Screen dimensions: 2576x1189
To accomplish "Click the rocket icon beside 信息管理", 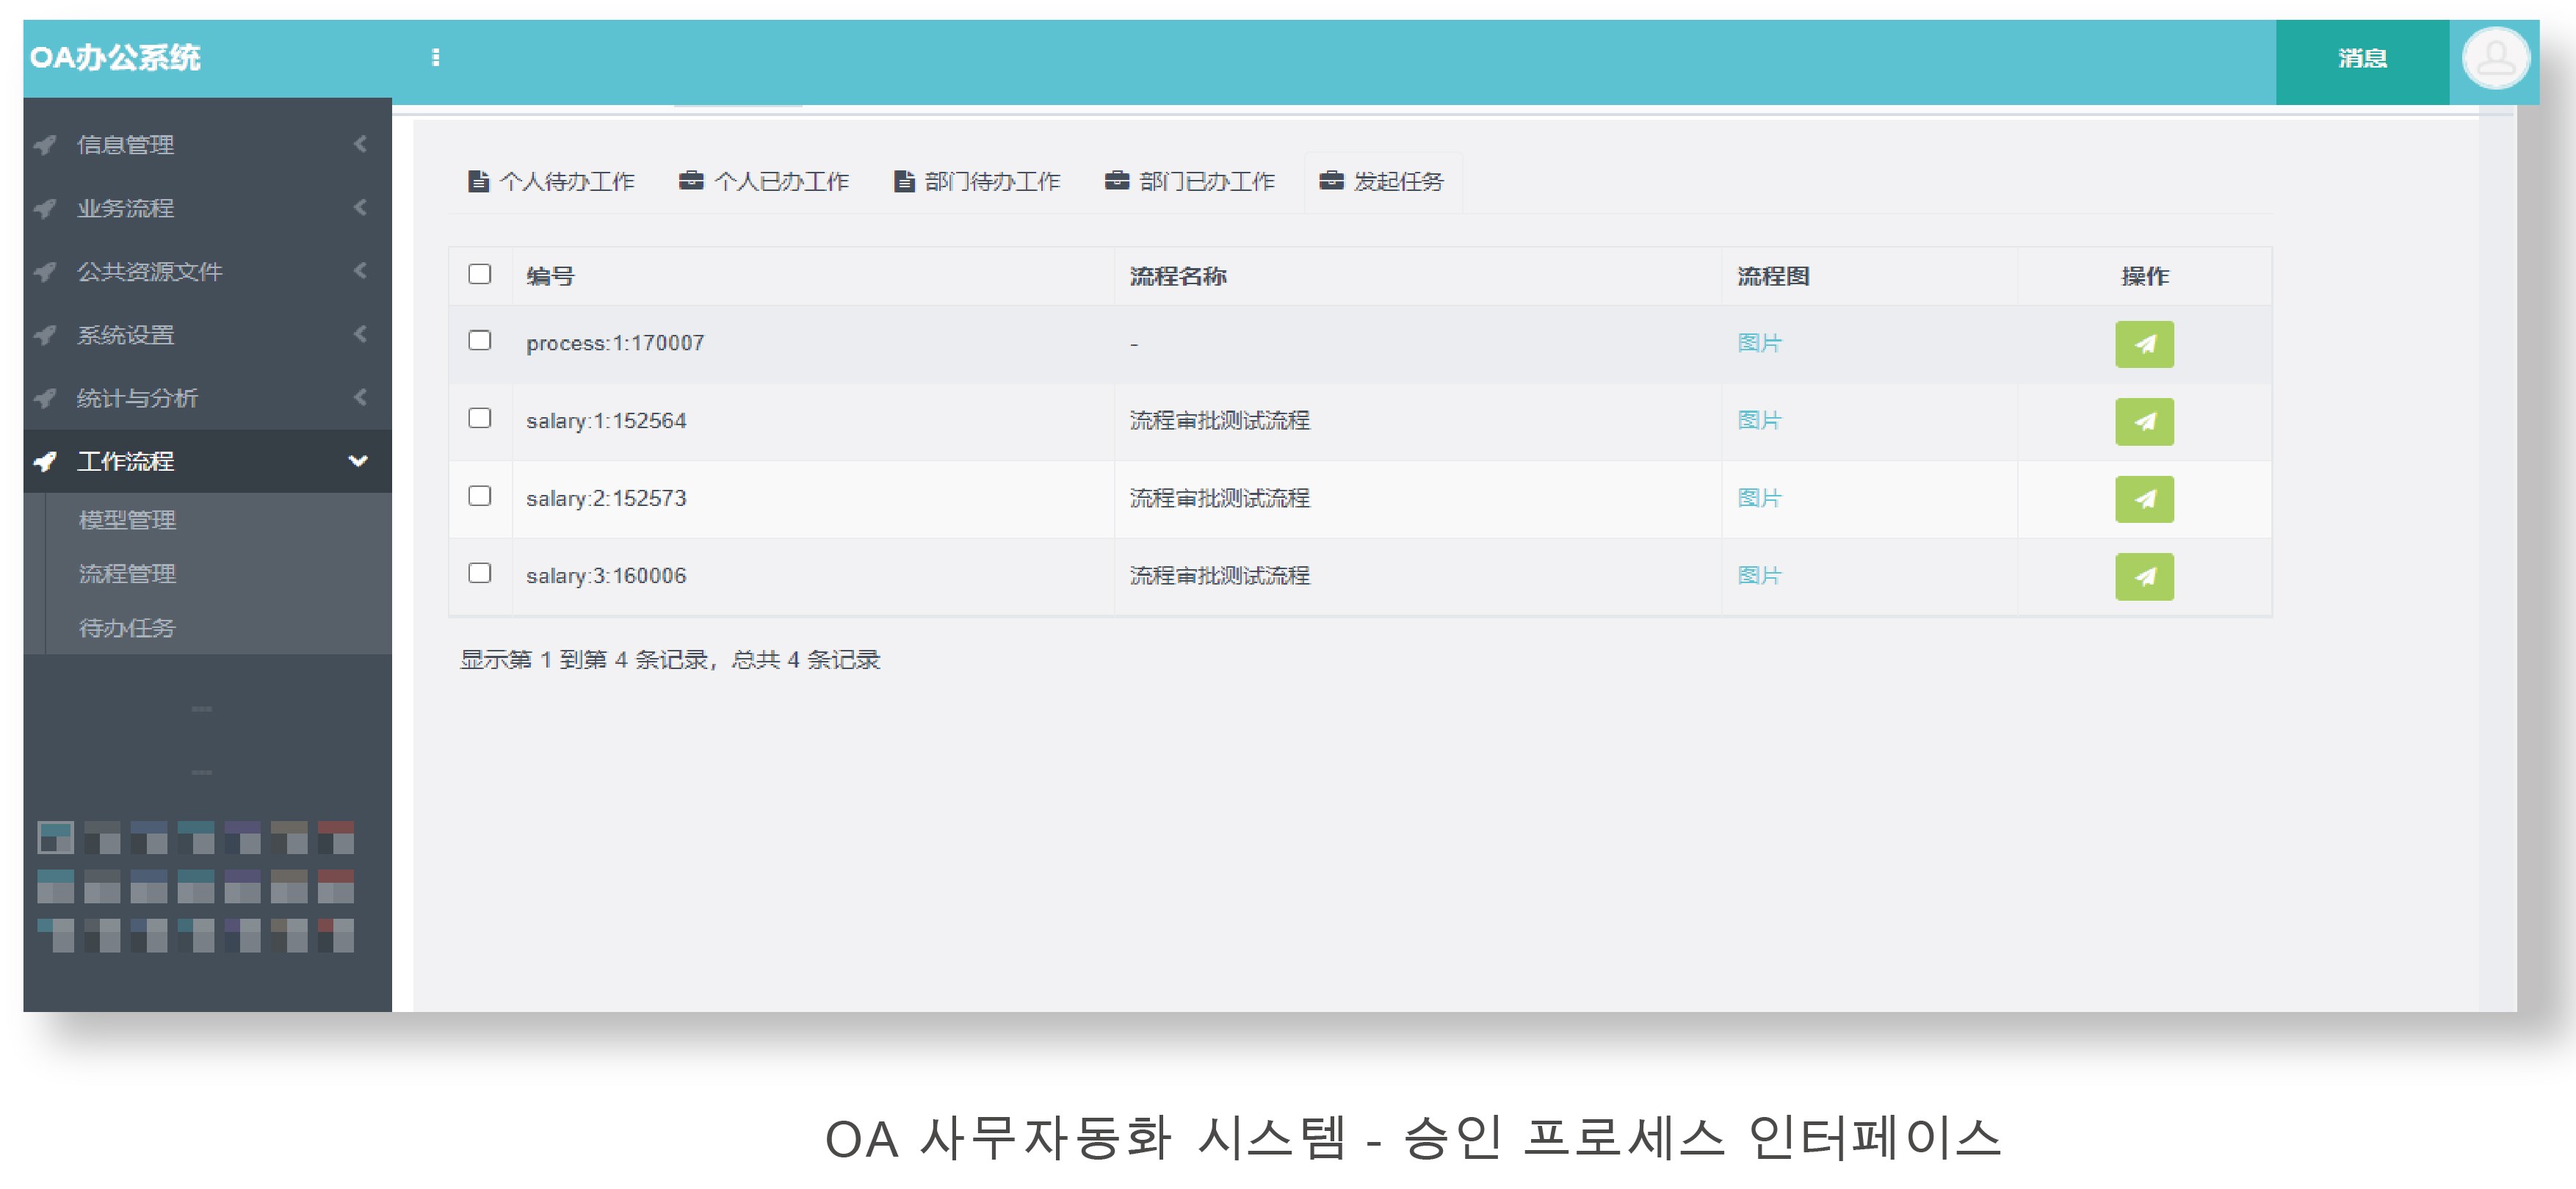I will coord(45,145).
